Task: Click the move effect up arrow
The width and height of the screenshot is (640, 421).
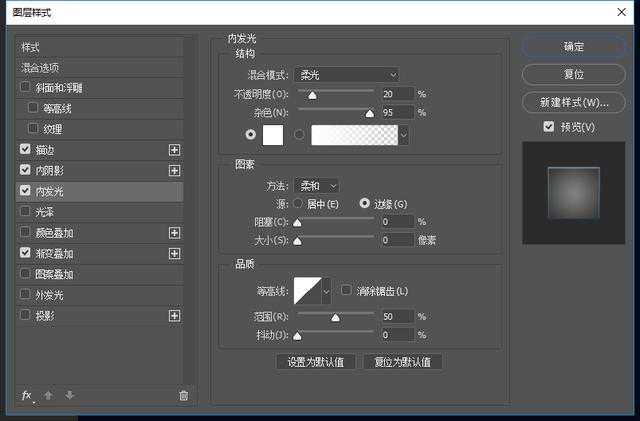Action: (x=49, y=396)
